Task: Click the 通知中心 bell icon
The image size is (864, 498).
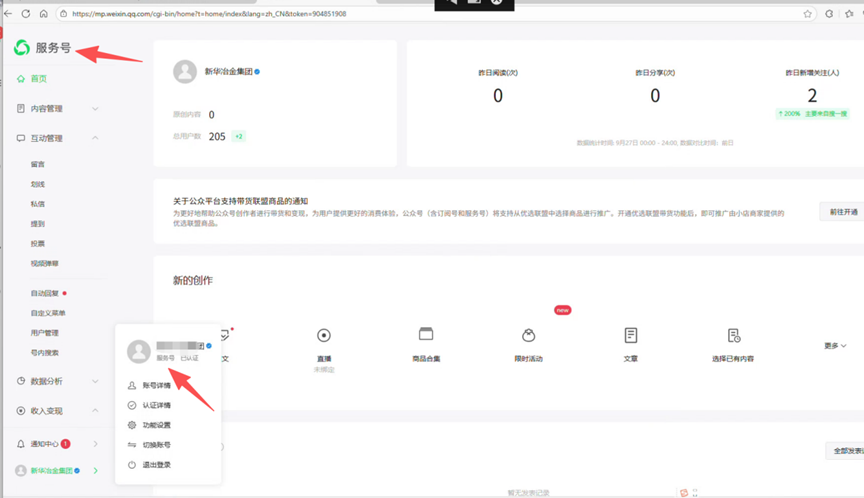Action: pyautogui.click(x=20, y=444)
